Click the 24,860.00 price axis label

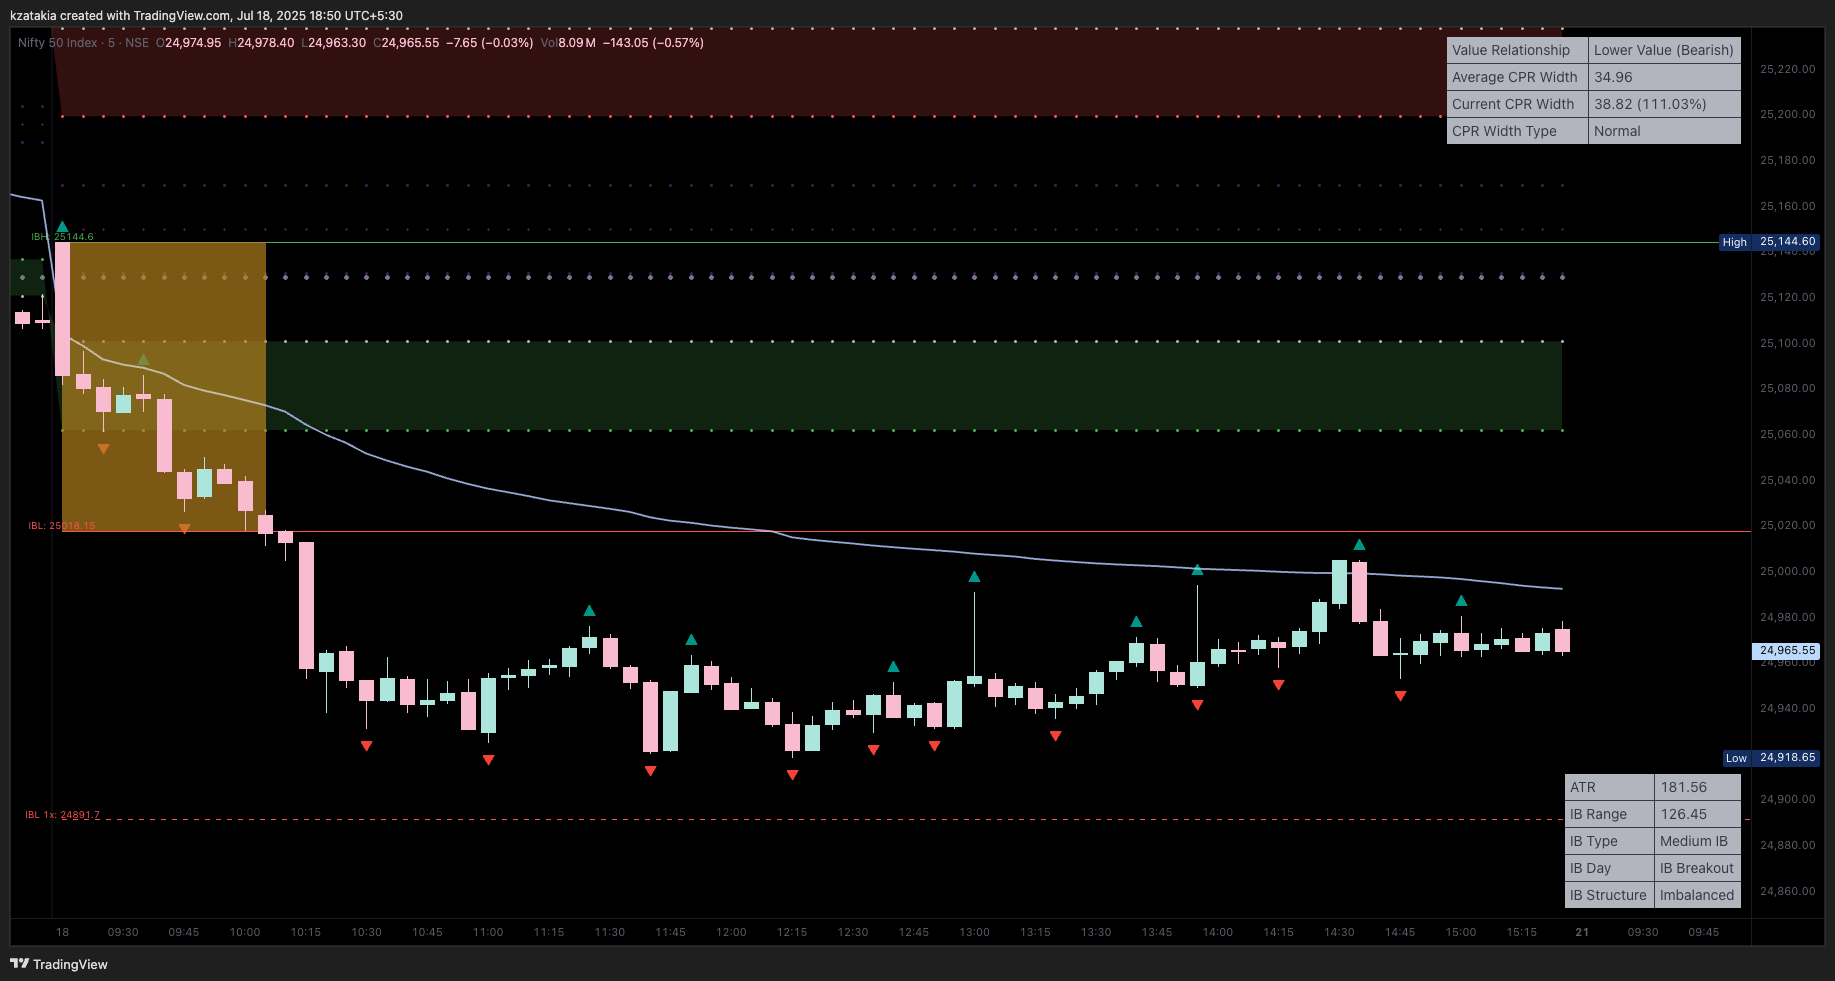click(x=1787, y=891)
